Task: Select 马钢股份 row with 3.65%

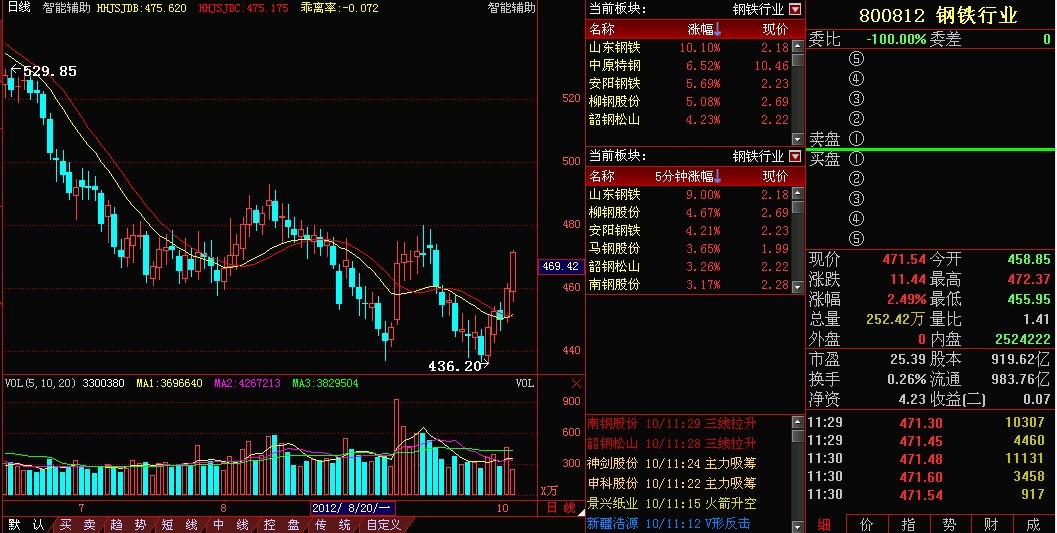Action: [x=688, y=249]
